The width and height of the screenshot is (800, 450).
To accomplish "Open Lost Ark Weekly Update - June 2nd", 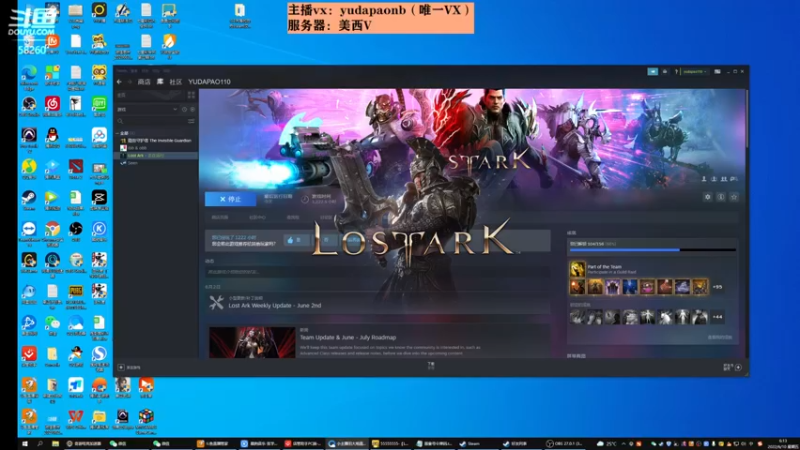I will tap(274, 305).
